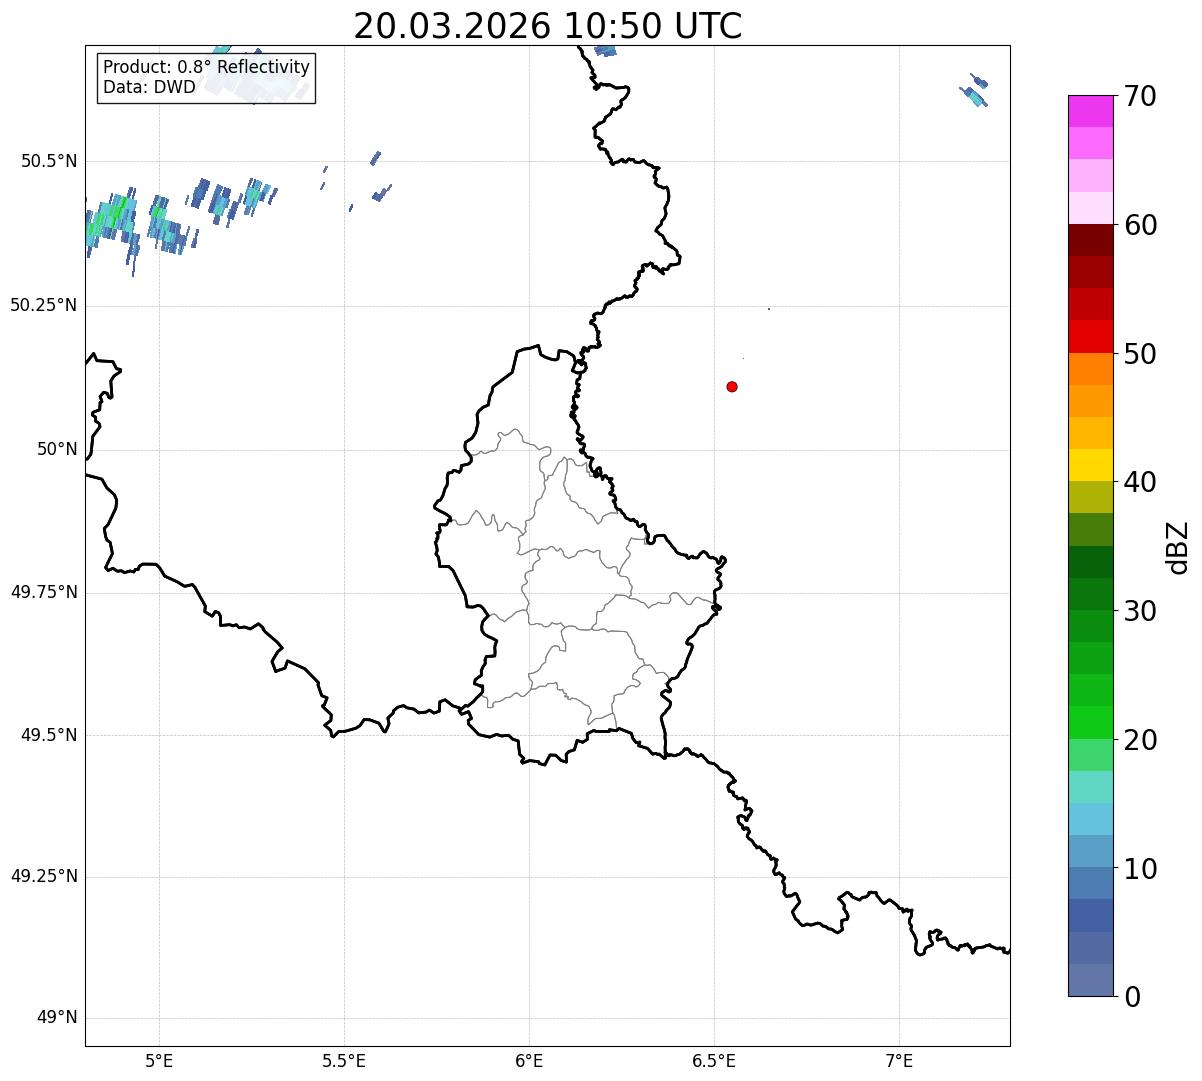Click the Product: 0.8° Reflectivity info box
The width and height of the screenshot is (1202, 1081).
coord(206,78)
